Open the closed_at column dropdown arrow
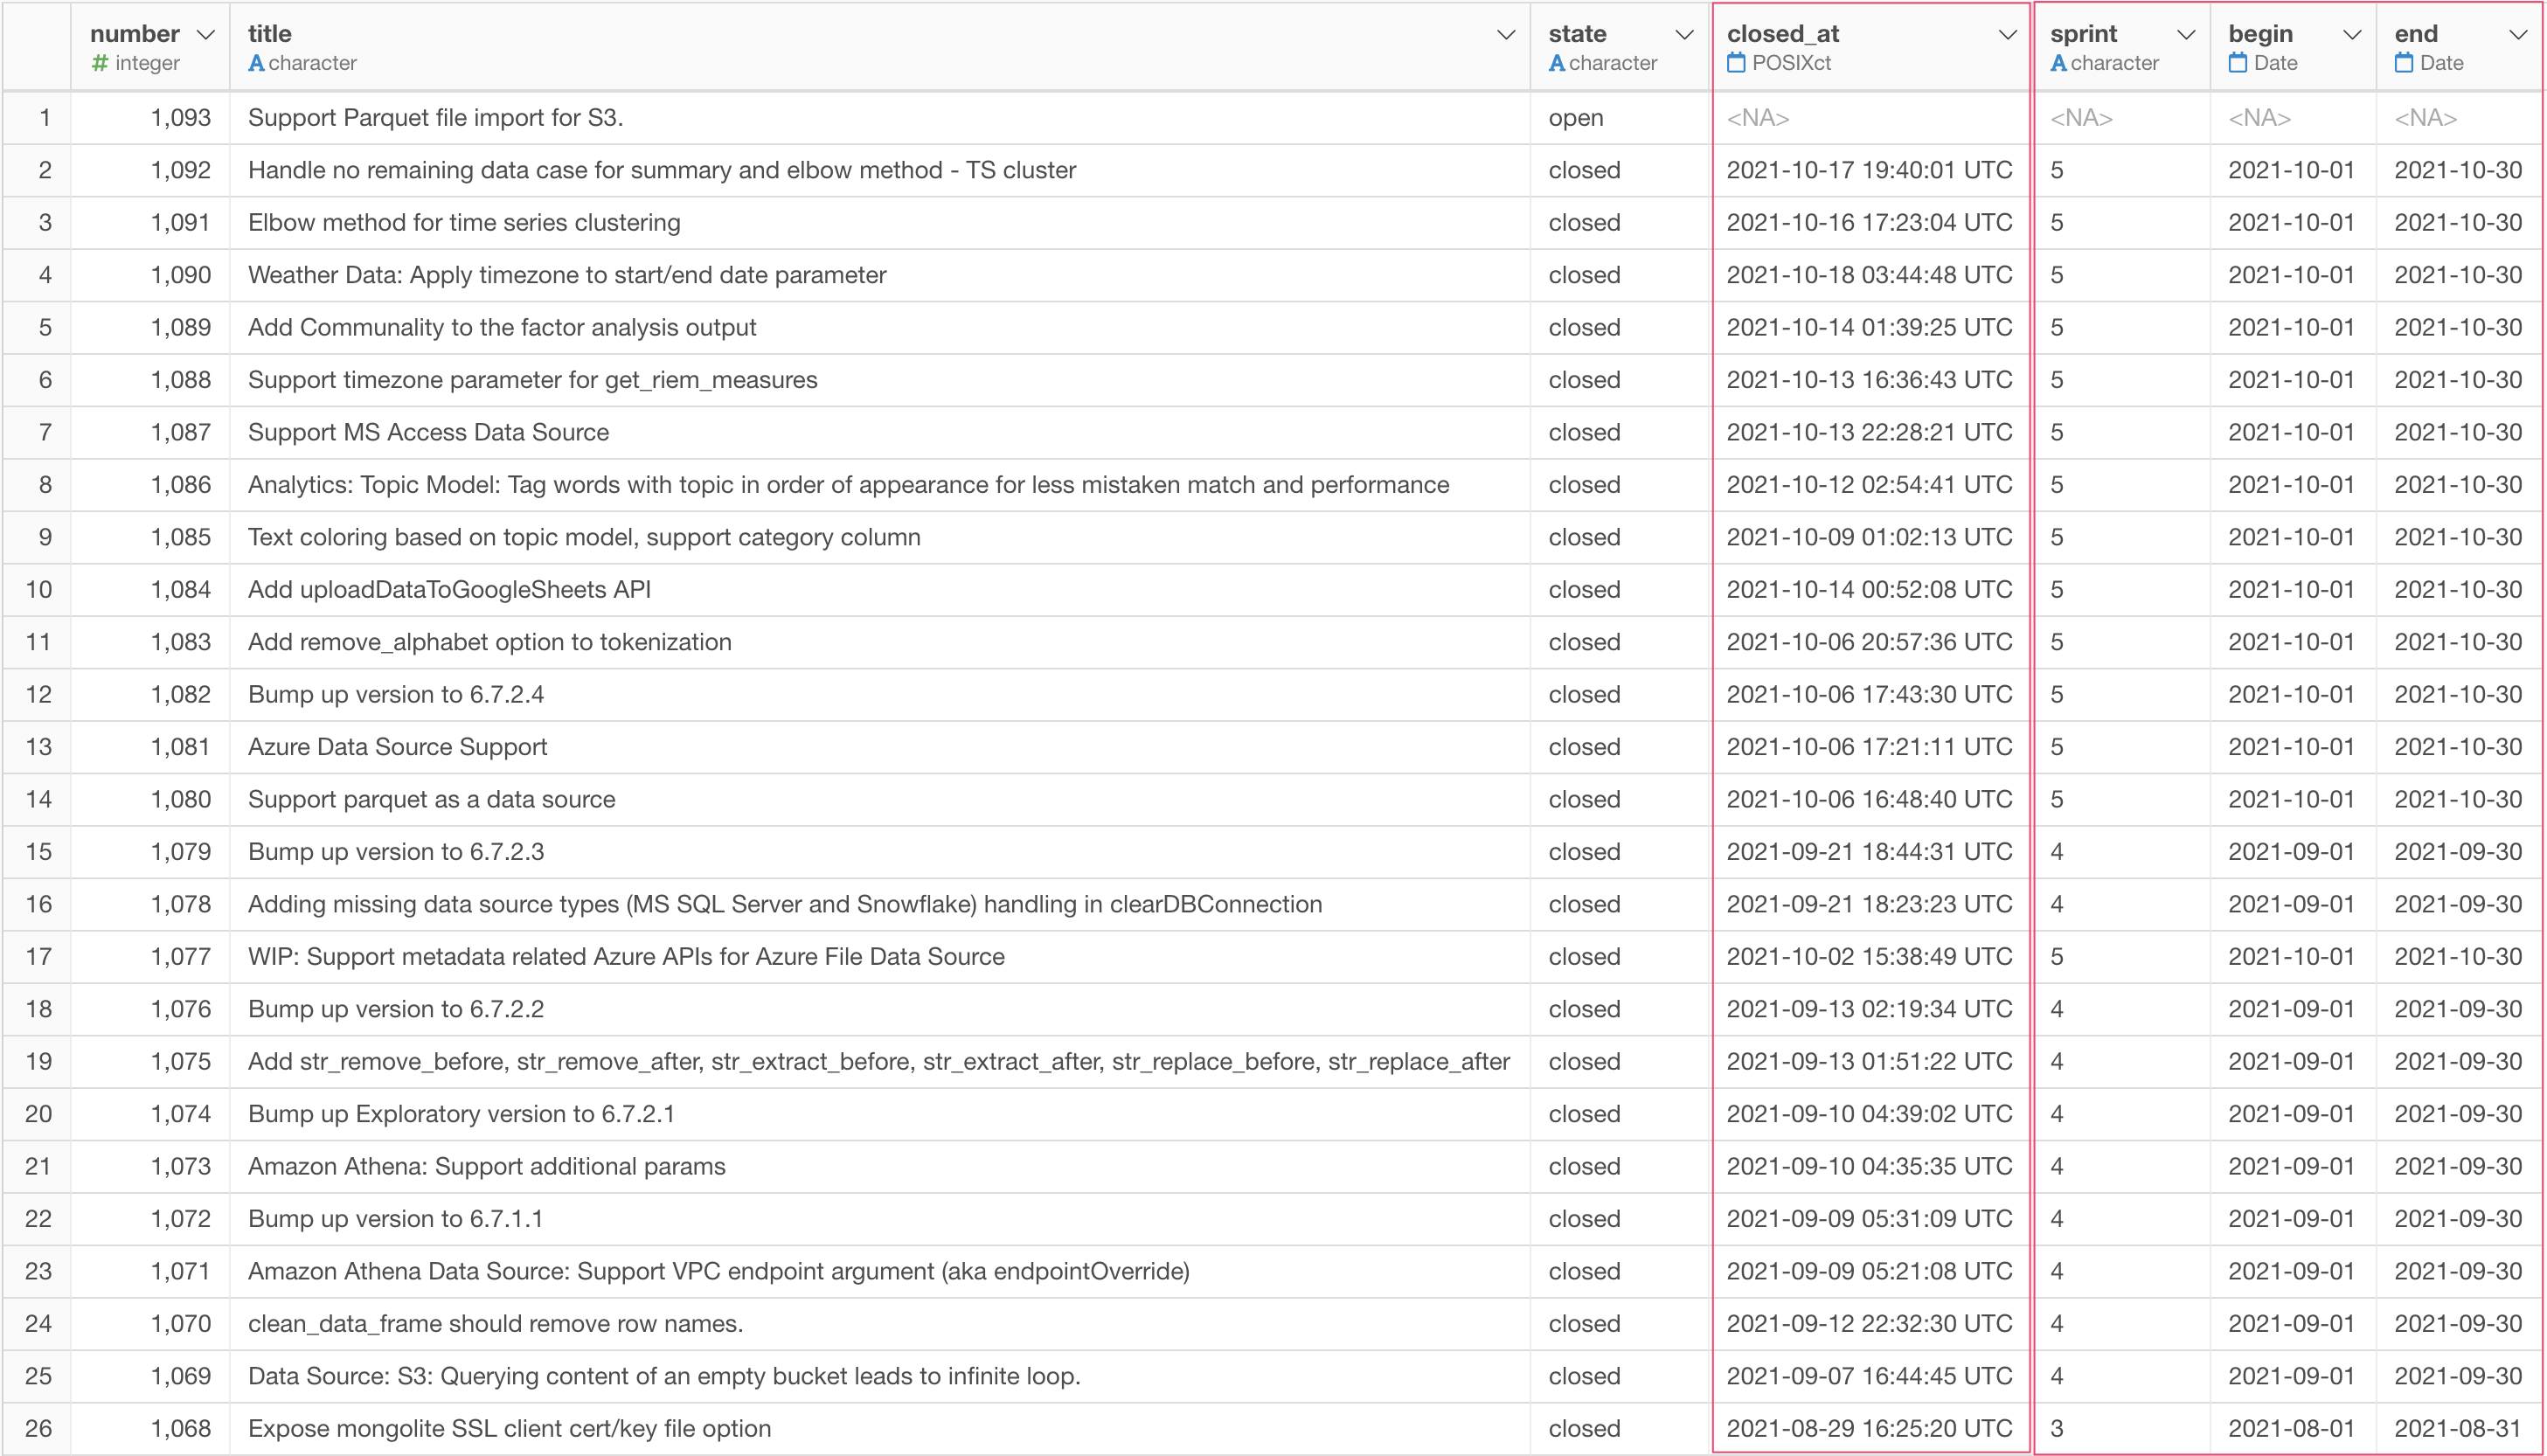The width and height of the screenshot is (2547, 1456). [2007, 35]
